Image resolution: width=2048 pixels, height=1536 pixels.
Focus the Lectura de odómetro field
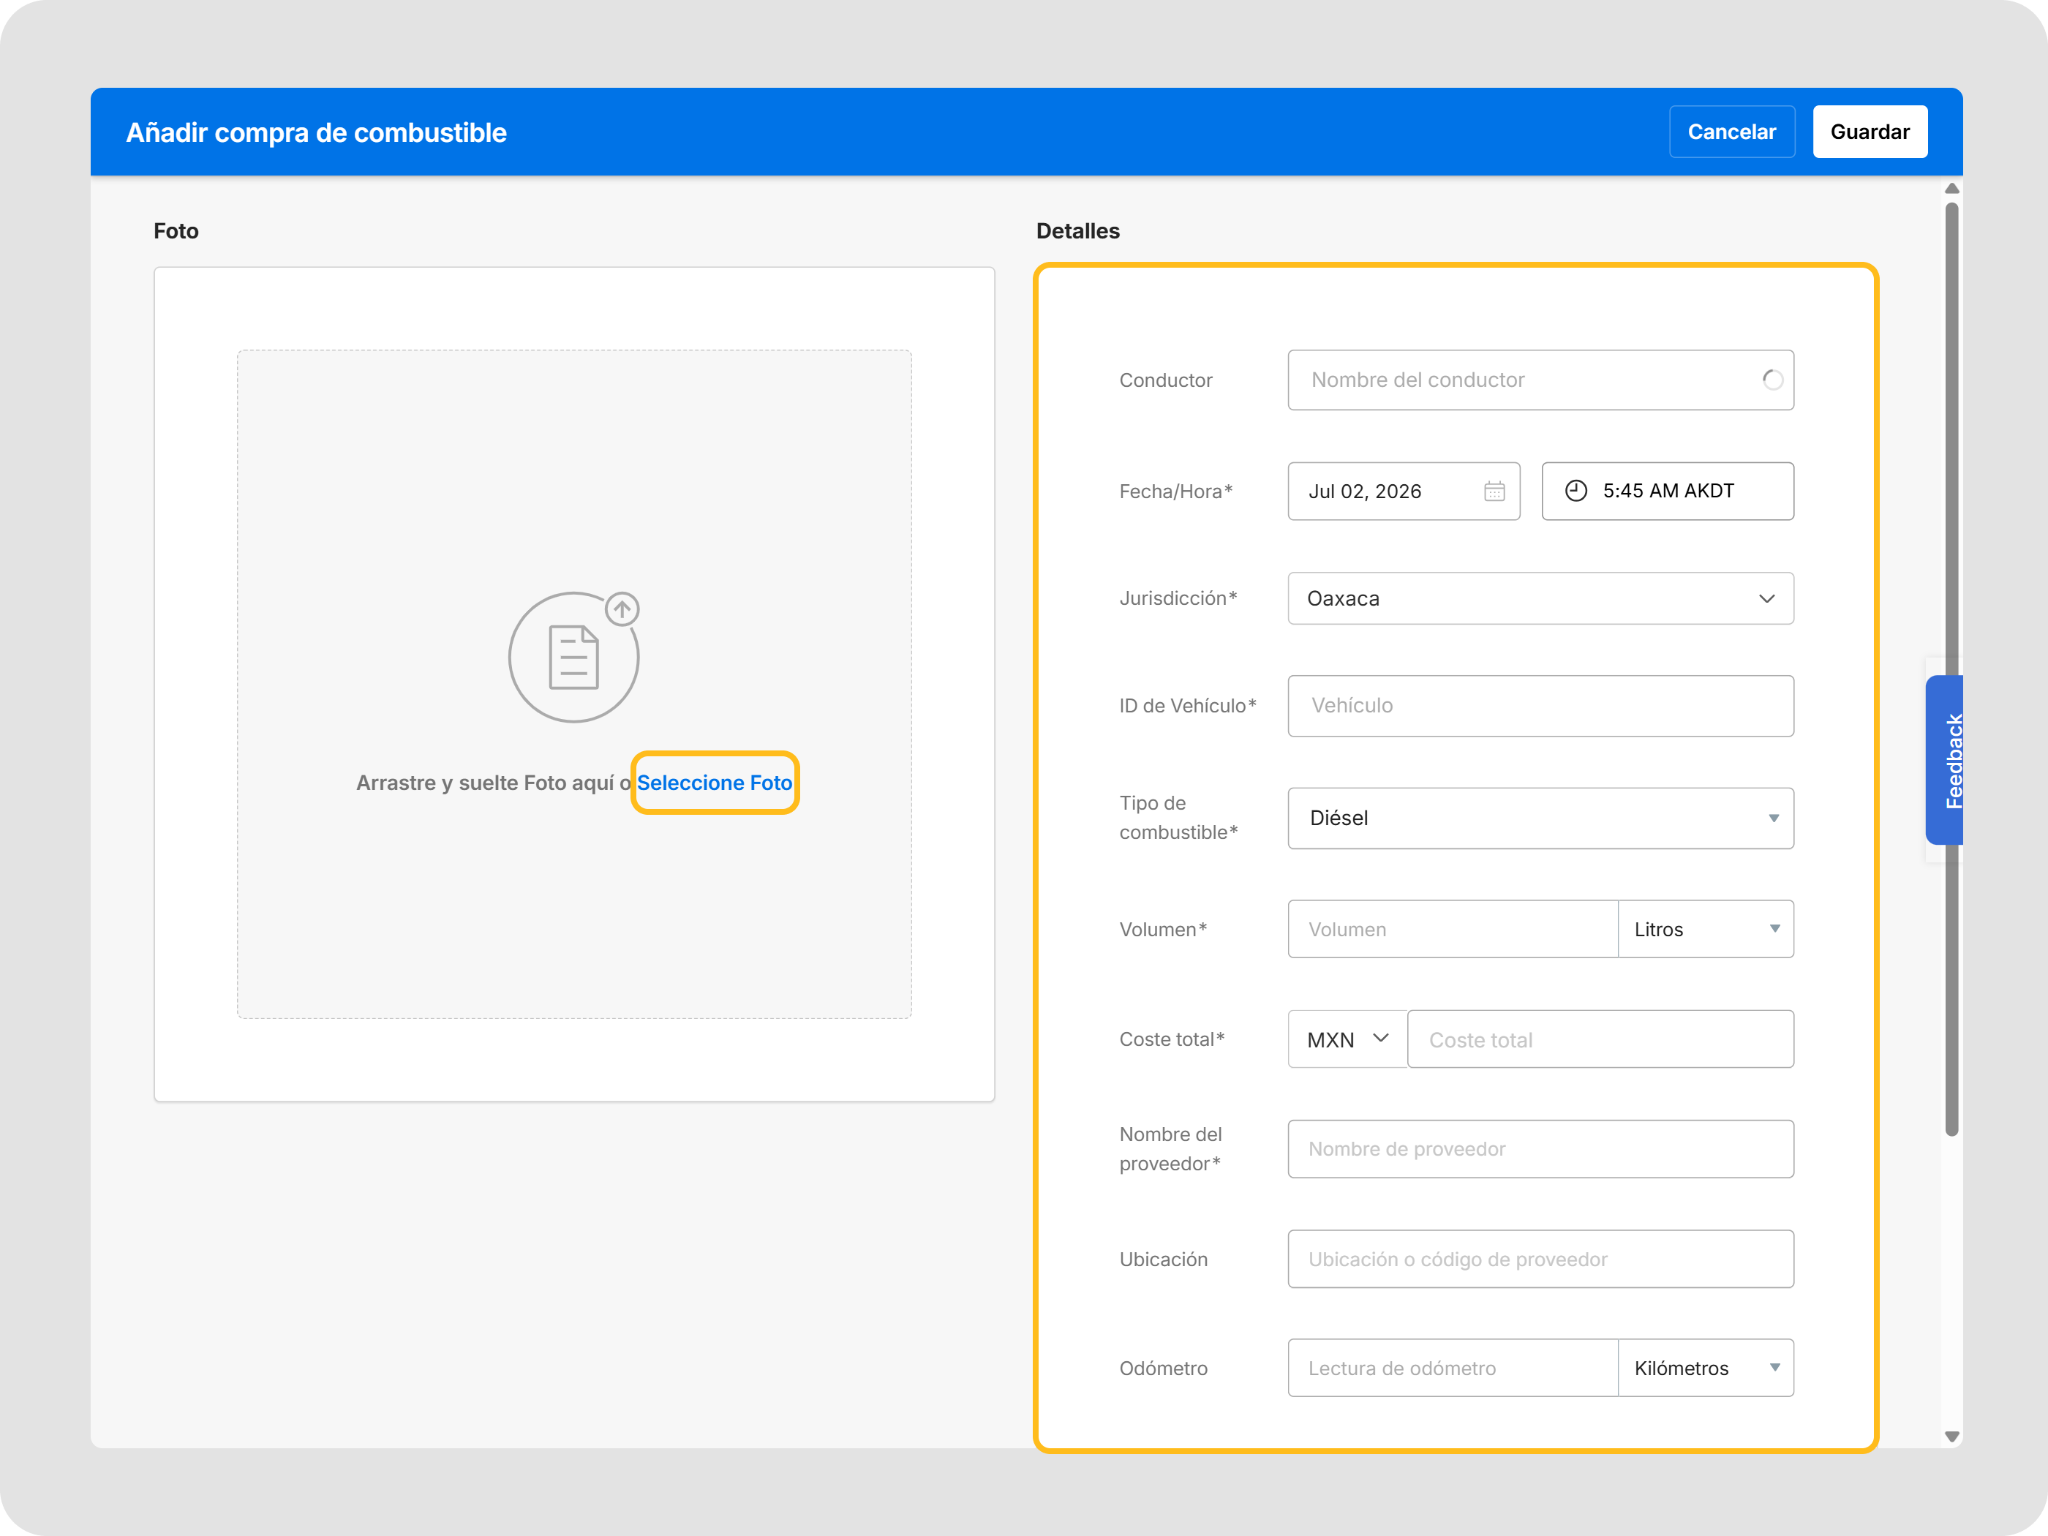(1453, 1368)
